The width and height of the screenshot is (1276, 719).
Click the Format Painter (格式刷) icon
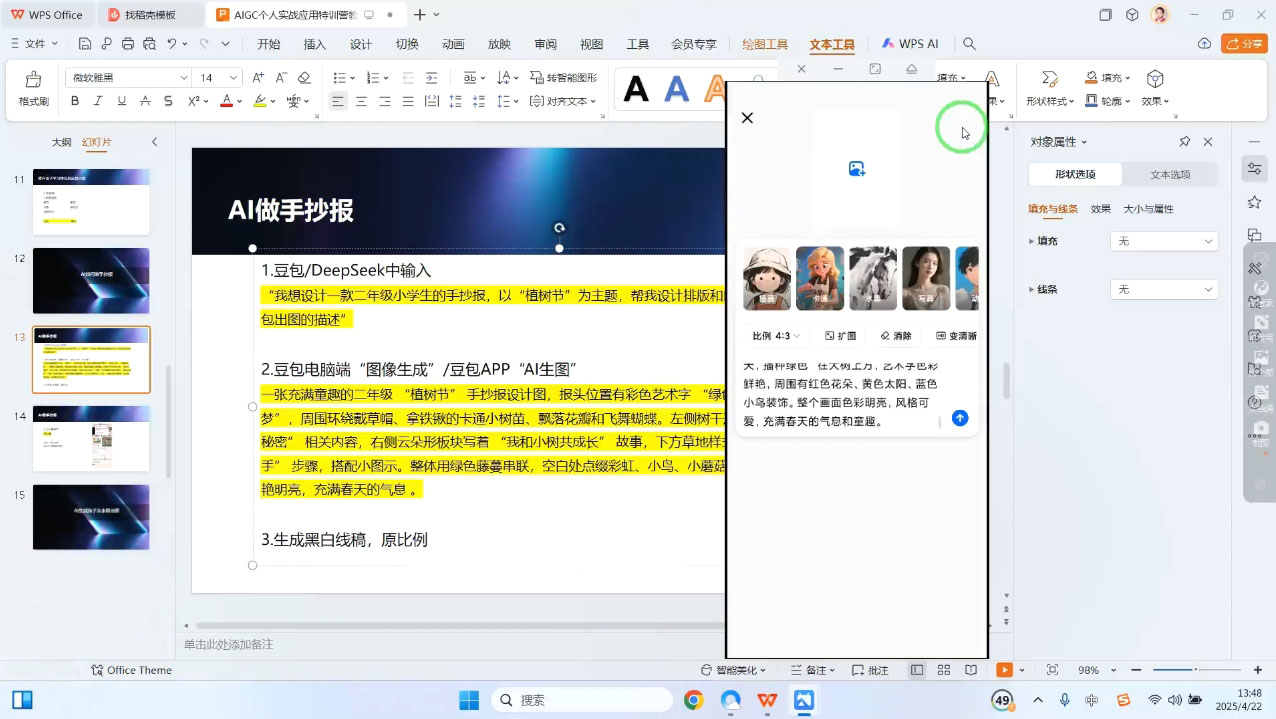[33, 80]
